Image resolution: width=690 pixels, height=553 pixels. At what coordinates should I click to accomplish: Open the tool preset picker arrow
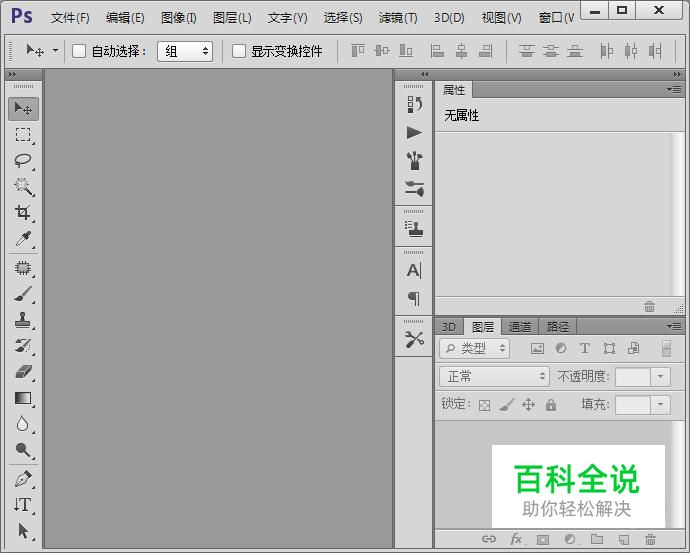point(55,51)
